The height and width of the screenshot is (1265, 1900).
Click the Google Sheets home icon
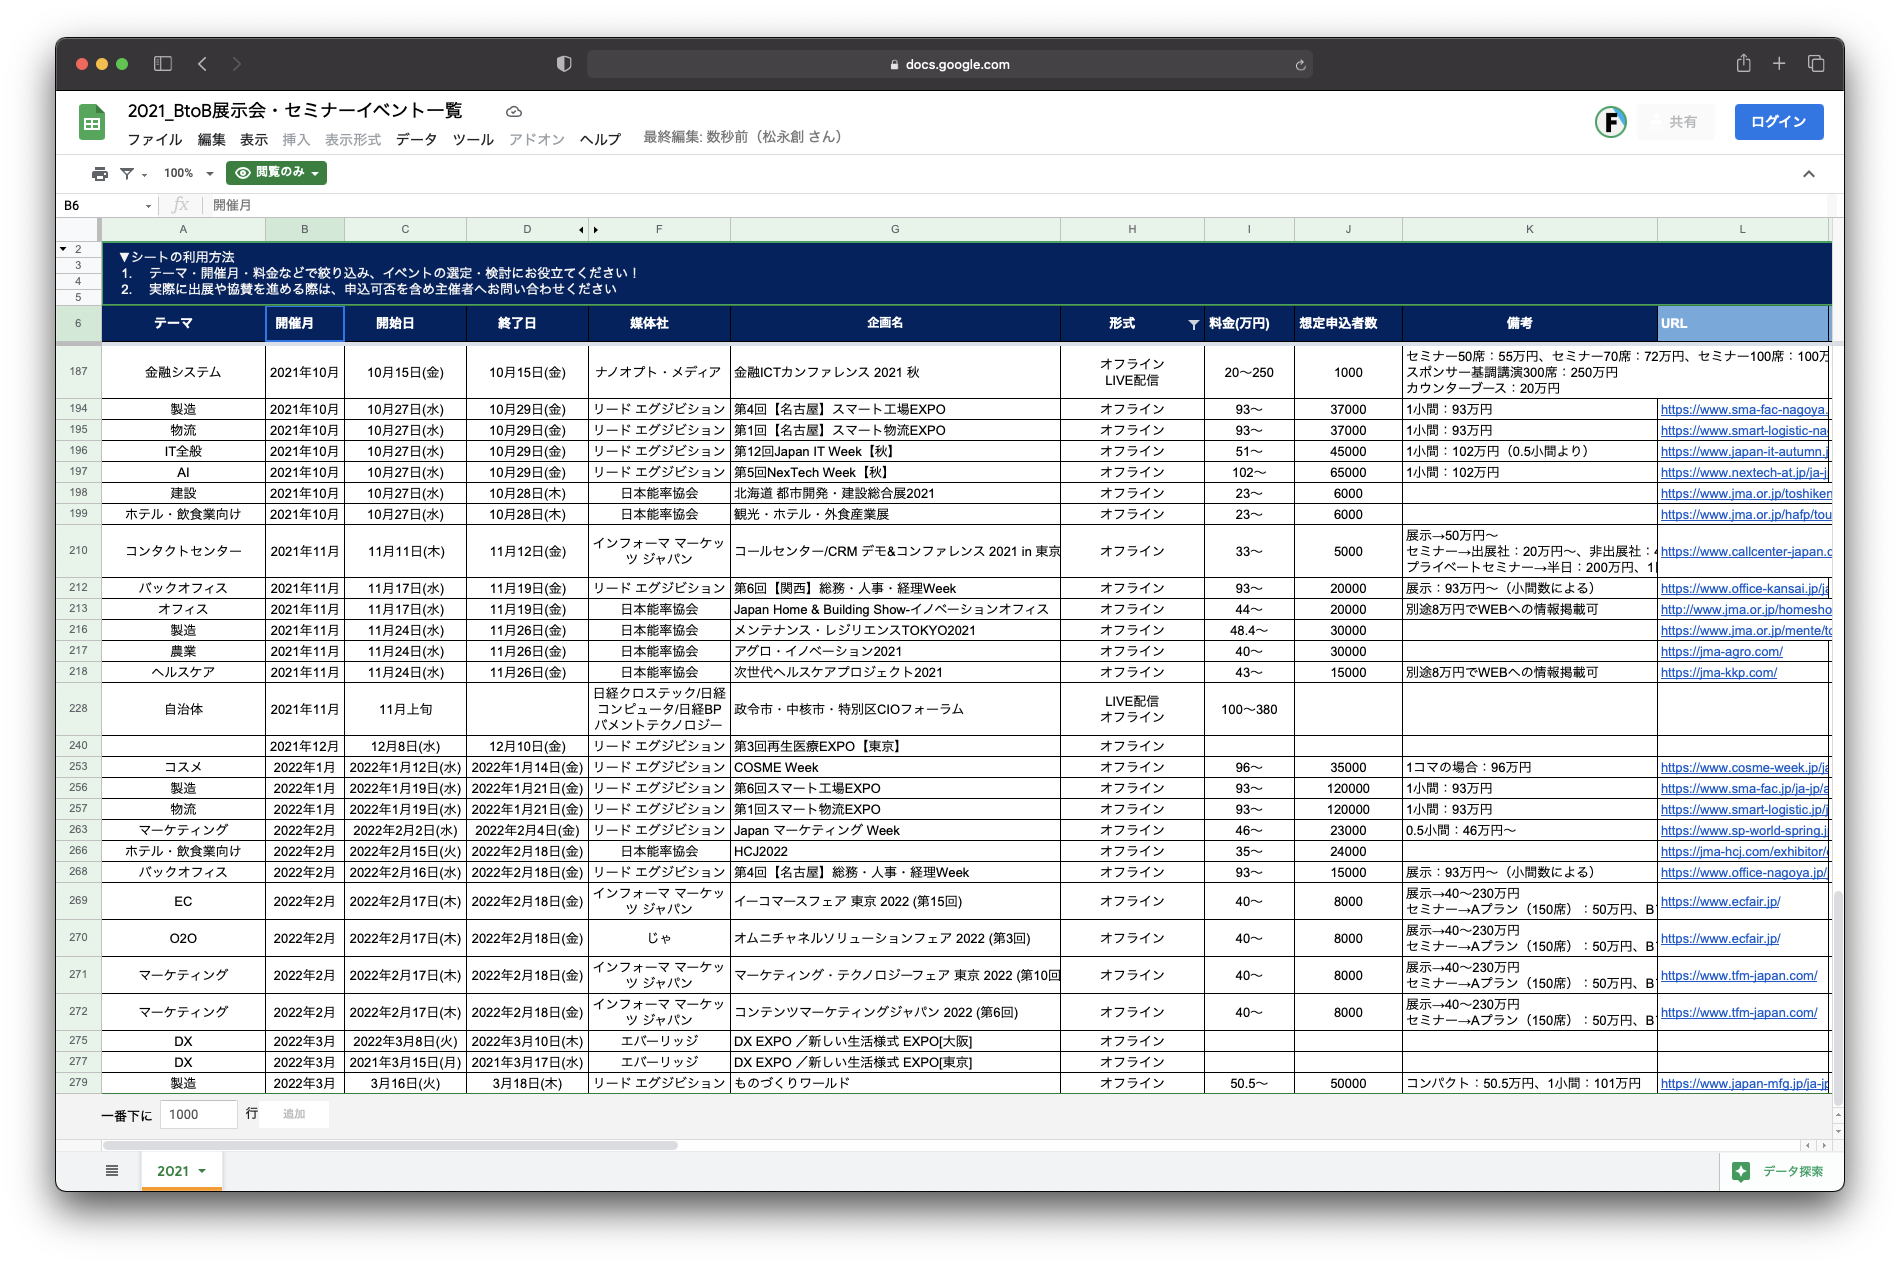[x=92, y=123]
